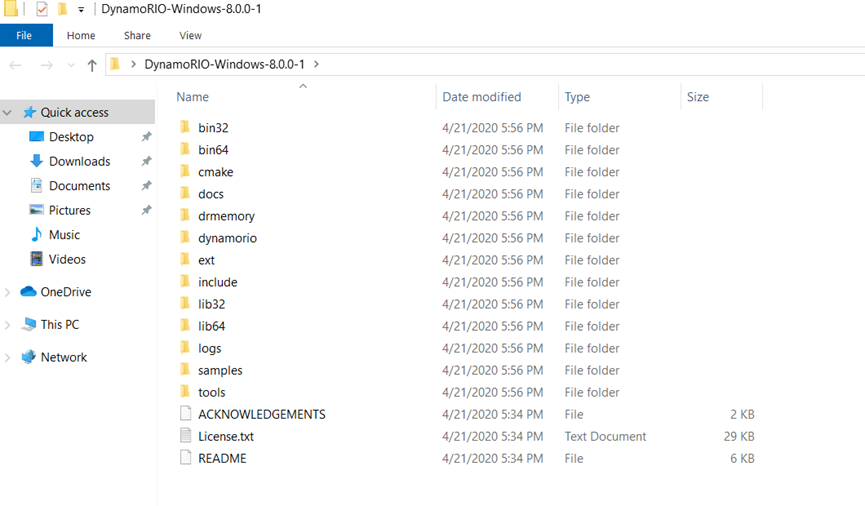Click the 29 KB size cell of License.txt
This screenshot has width=865, height=506.
coord(739,437)
